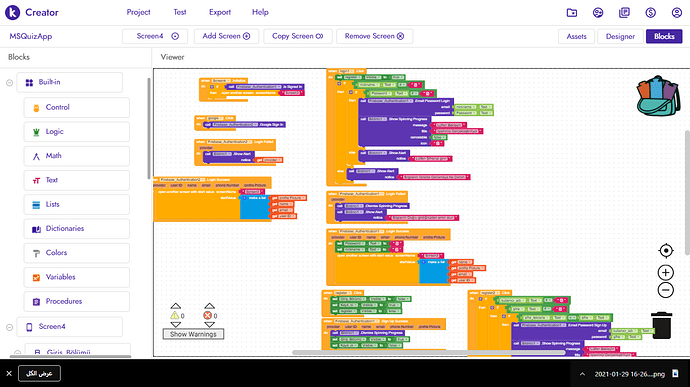Screen dimensions: 690x387
Task: Open the Project menu
Action: click(138, 12)
